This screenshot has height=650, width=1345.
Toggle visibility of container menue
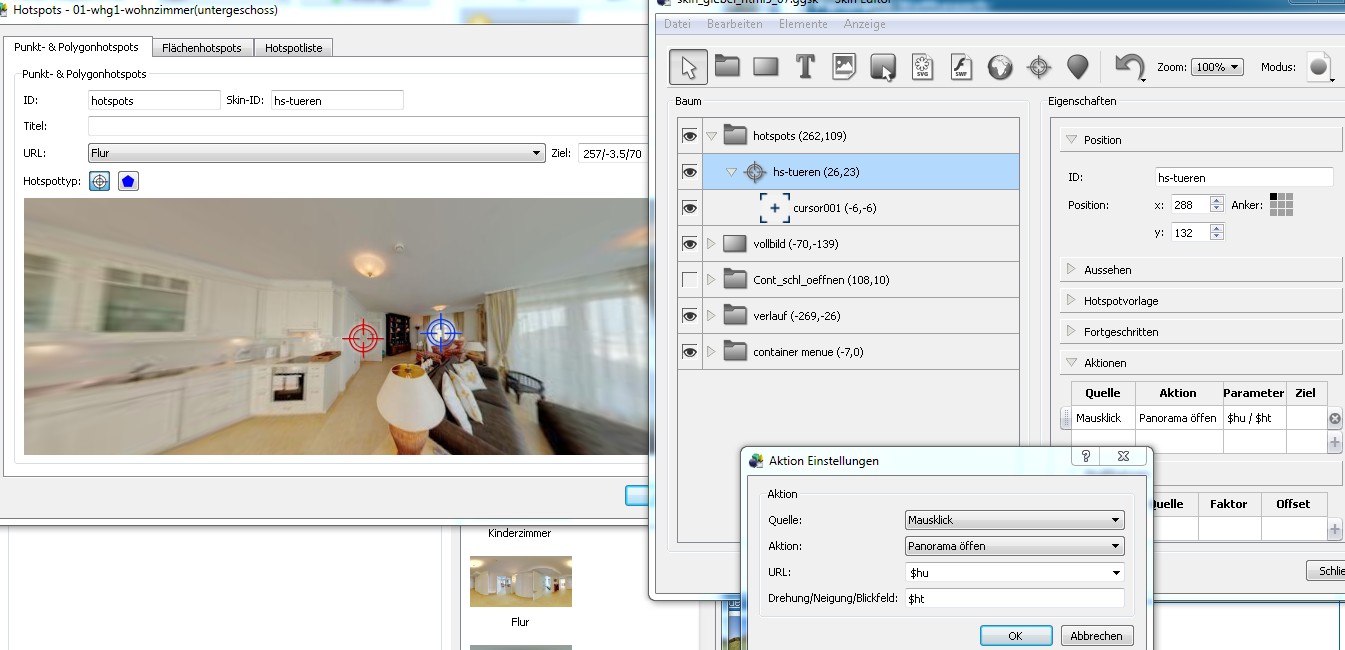coord(689,352)
